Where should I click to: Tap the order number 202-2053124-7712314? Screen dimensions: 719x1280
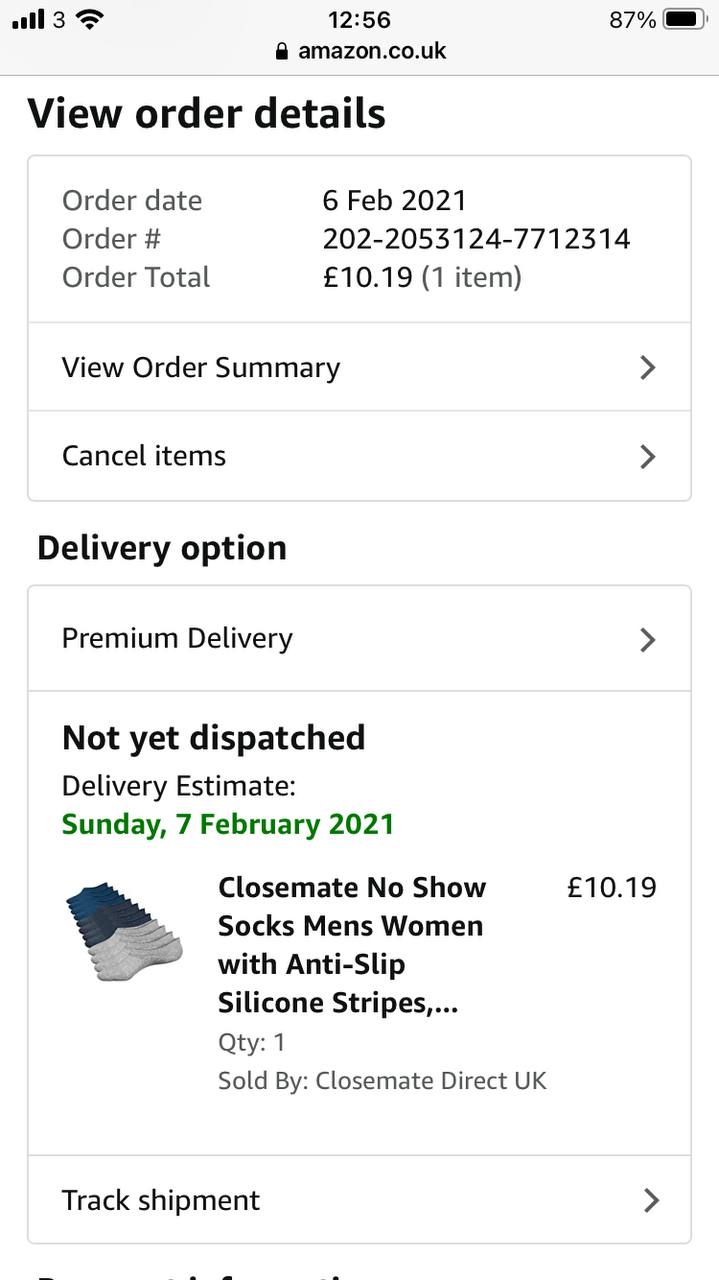click(x=476, y=239)
